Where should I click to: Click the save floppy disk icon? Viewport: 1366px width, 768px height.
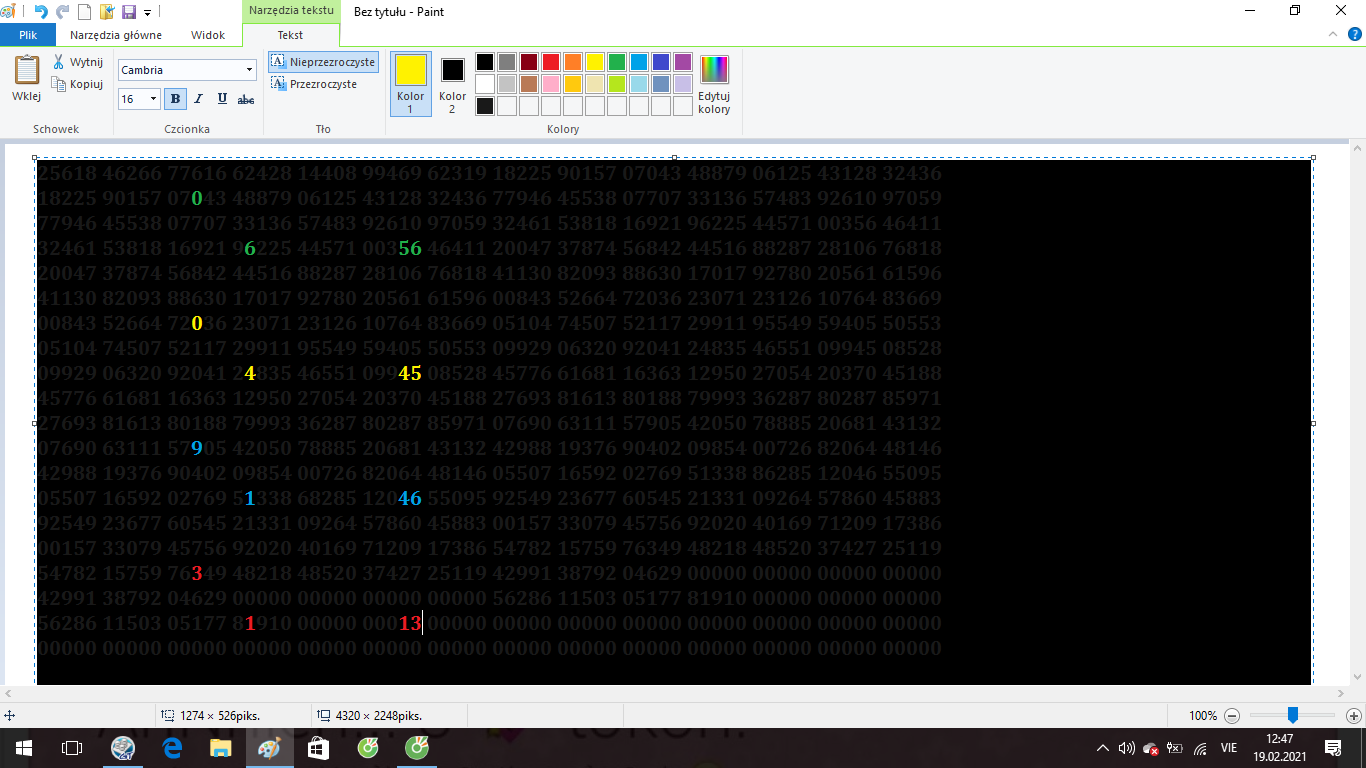pos(128,12)
